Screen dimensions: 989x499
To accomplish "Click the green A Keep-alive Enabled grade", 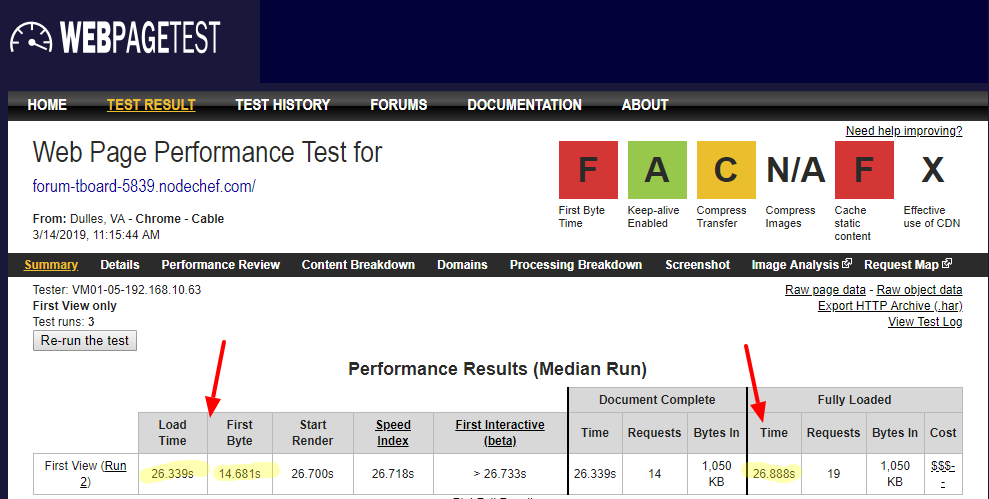I will (x=657, y=170).
